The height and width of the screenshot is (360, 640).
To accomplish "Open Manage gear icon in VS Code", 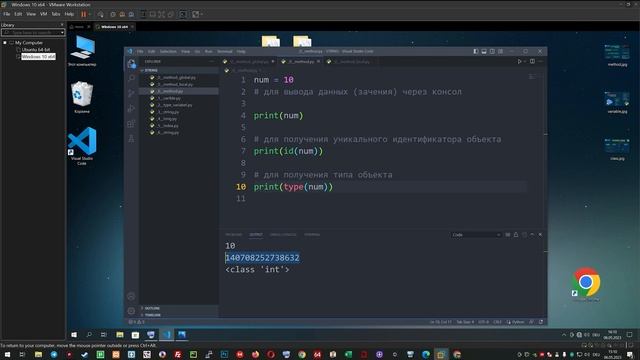I will coord(131,311).
